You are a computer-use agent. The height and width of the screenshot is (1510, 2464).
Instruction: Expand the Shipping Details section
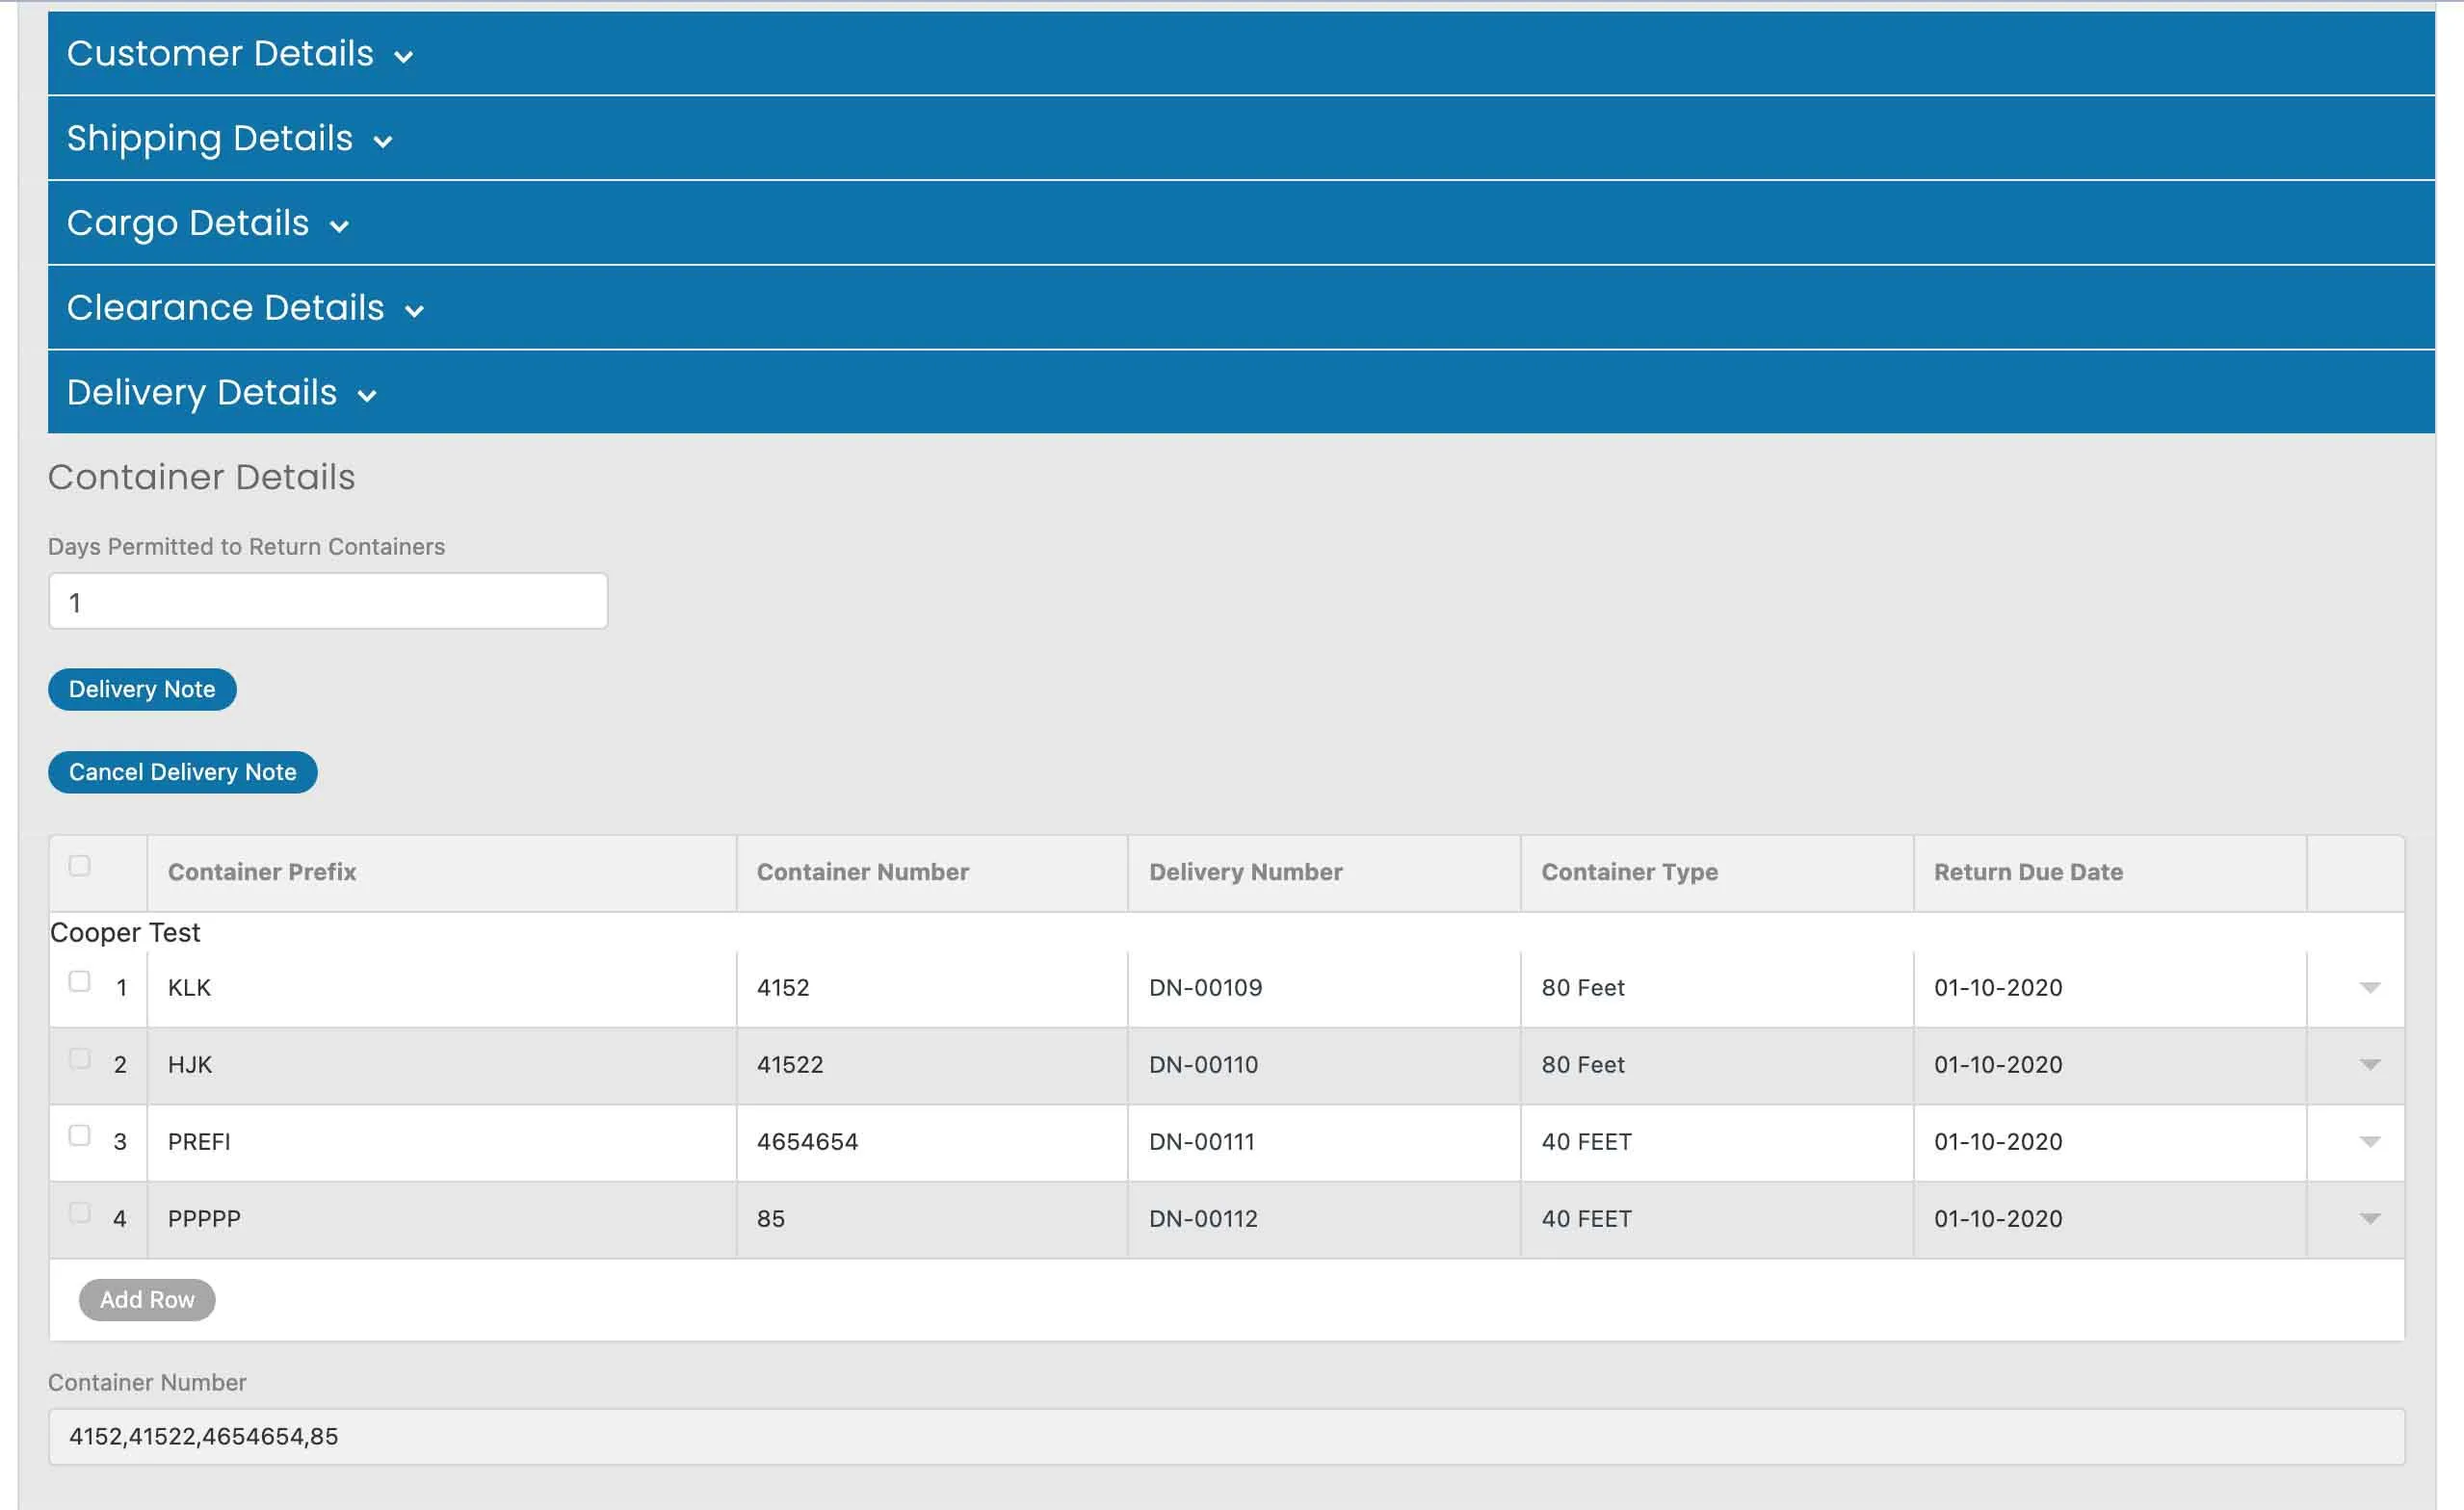click(x=229, y=139)
